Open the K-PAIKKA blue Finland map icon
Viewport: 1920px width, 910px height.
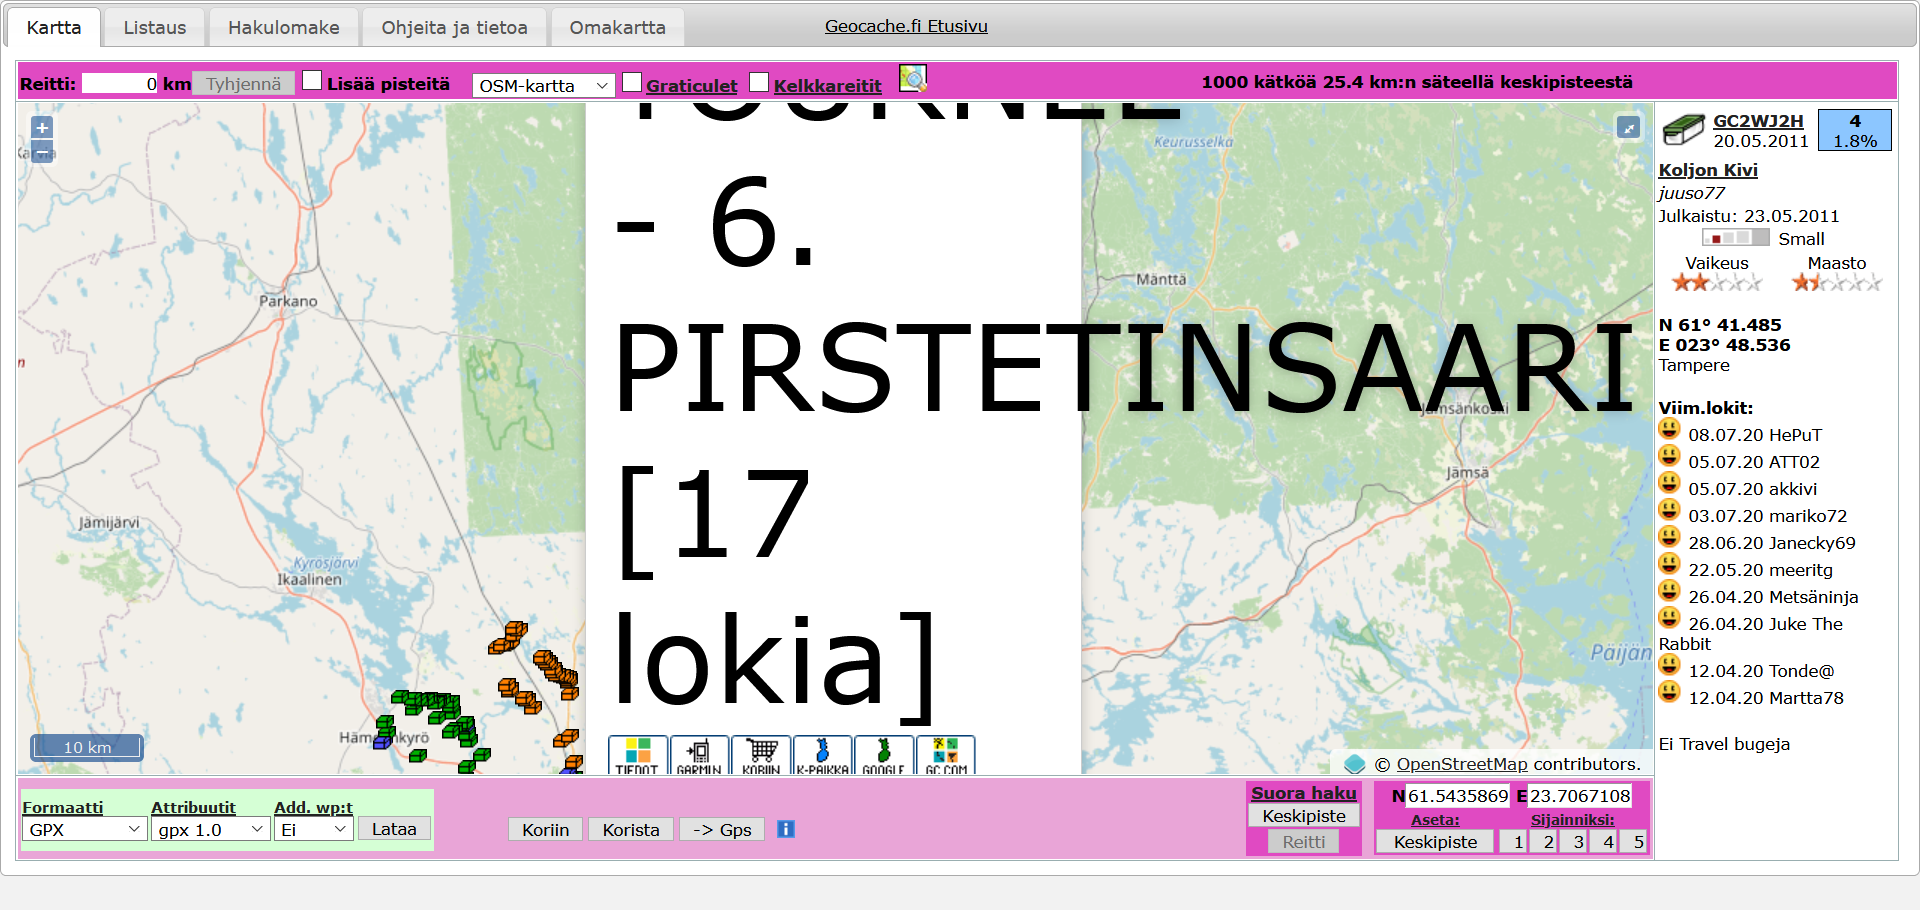click(x=823, y=755)
